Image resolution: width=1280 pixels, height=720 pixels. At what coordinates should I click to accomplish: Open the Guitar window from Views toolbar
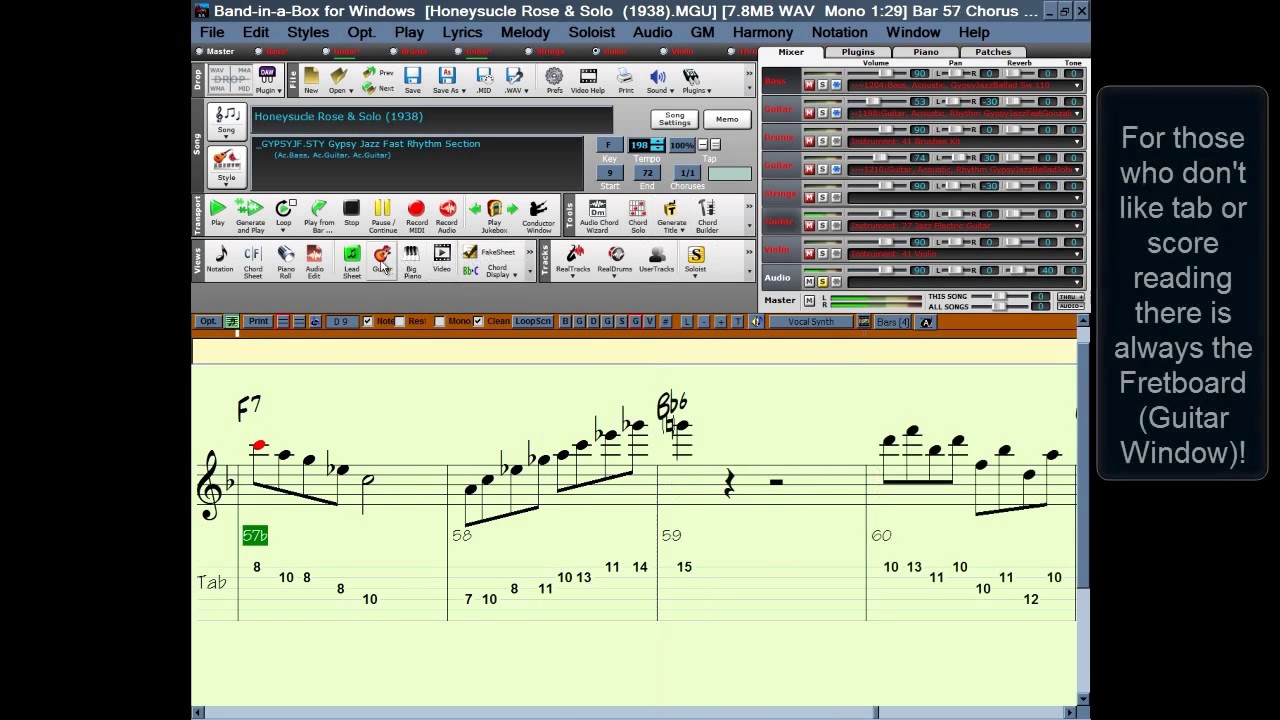pos(382,260)
